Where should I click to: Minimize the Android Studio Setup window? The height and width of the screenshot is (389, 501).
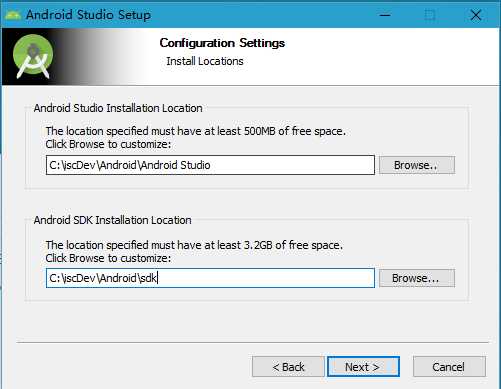pos(385,15)
